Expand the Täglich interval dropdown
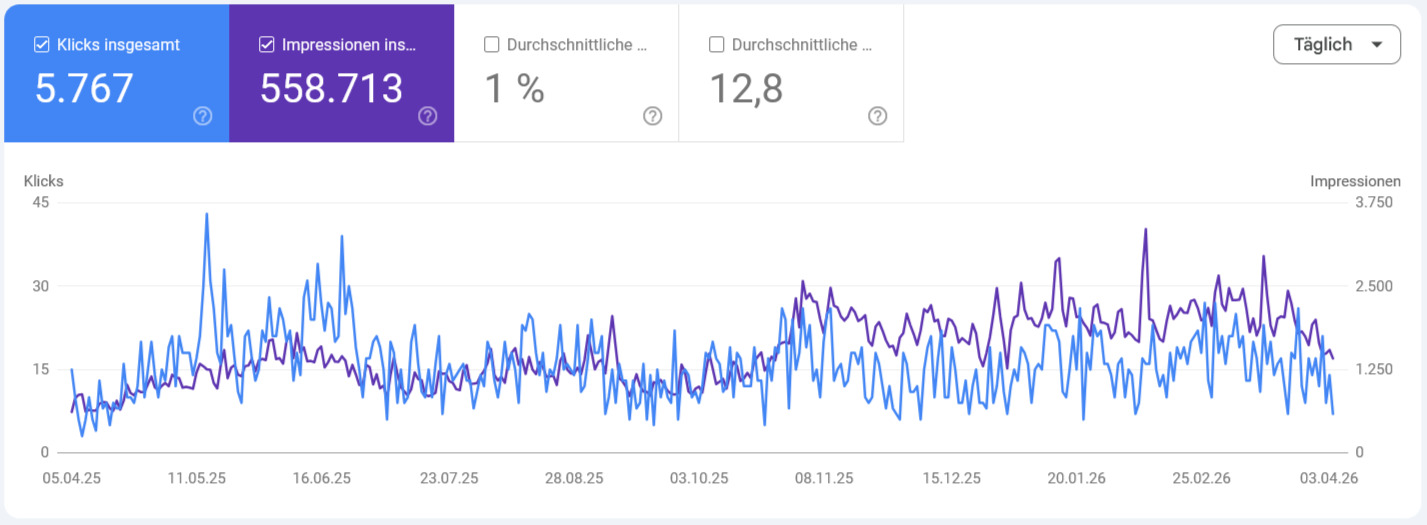 (1336, 45)
